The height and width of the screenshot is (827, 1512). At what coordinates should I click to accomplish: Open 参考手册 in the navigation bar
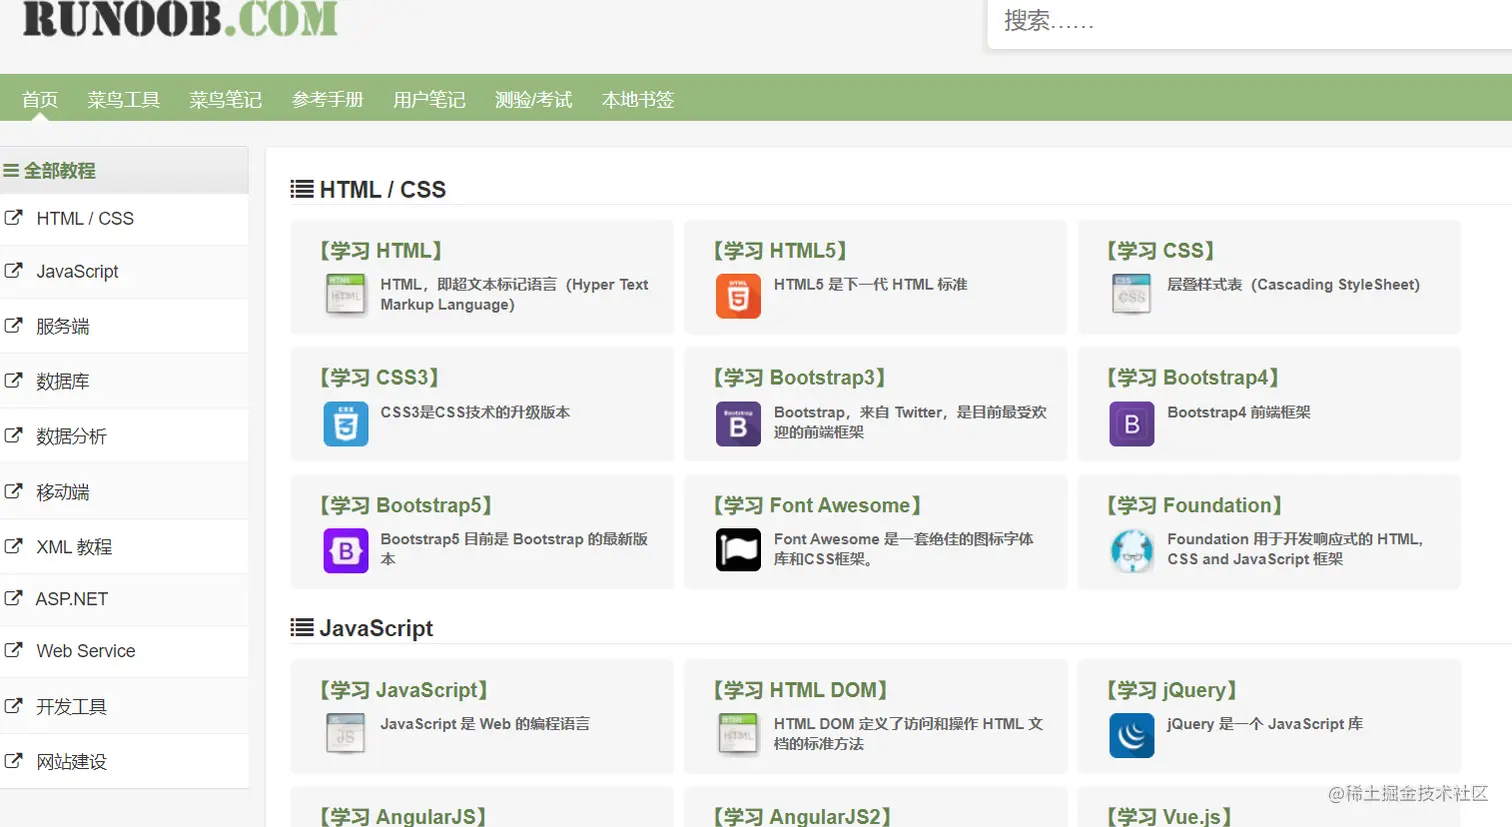pos(328,100)
